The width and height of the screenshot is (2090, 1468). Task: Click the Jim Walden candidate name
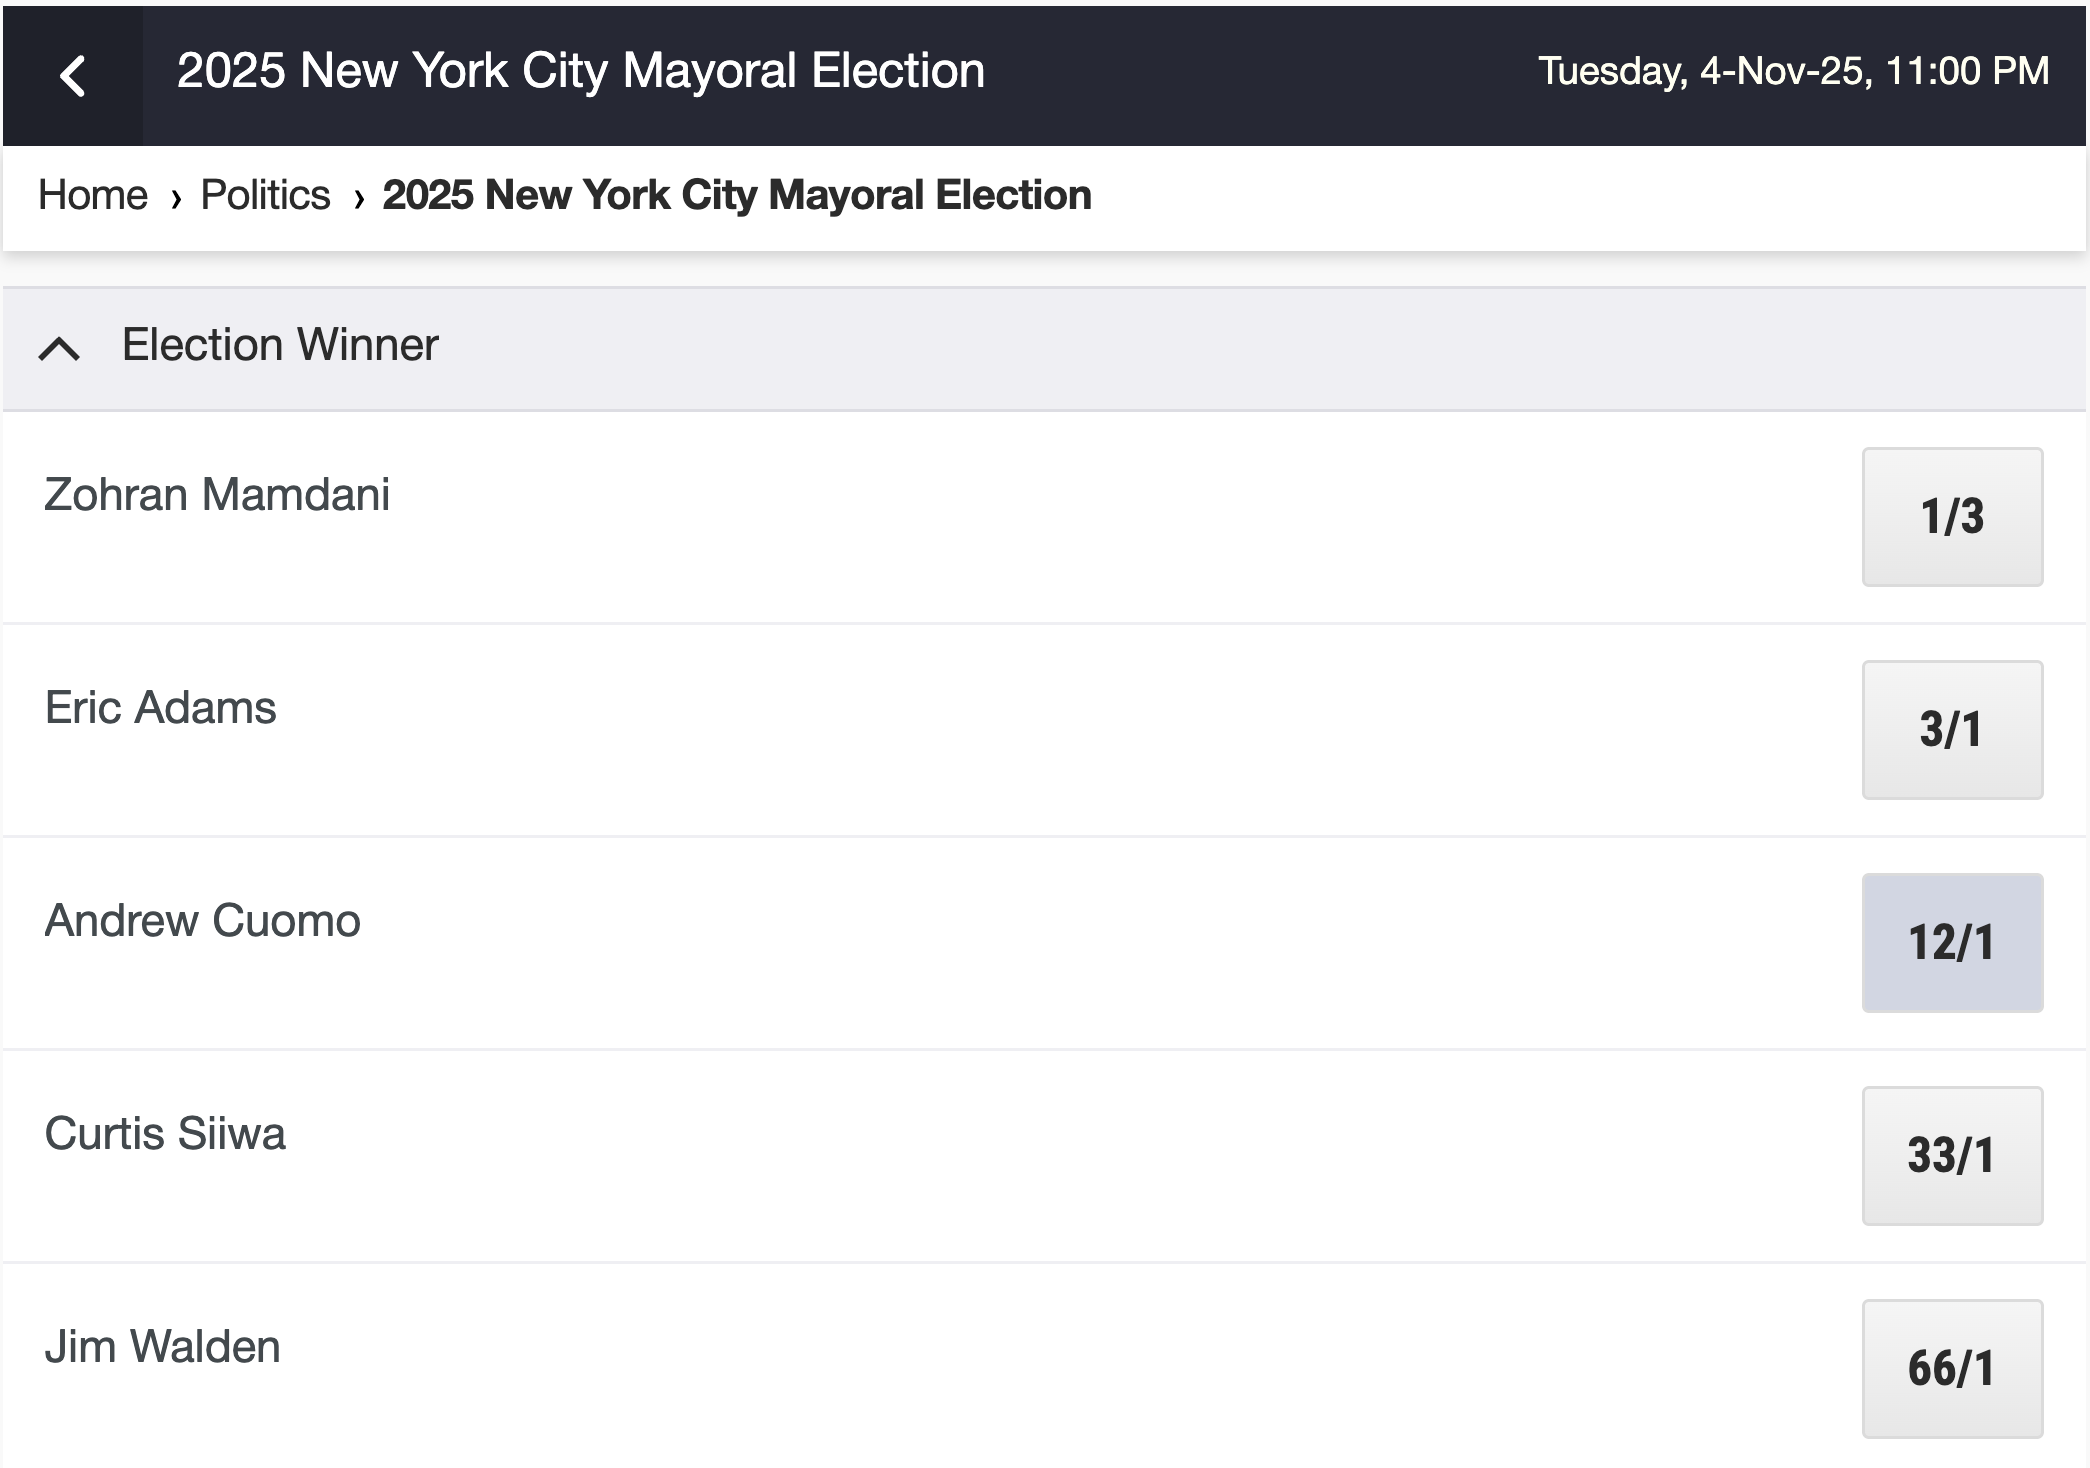tap(163, 1347)
